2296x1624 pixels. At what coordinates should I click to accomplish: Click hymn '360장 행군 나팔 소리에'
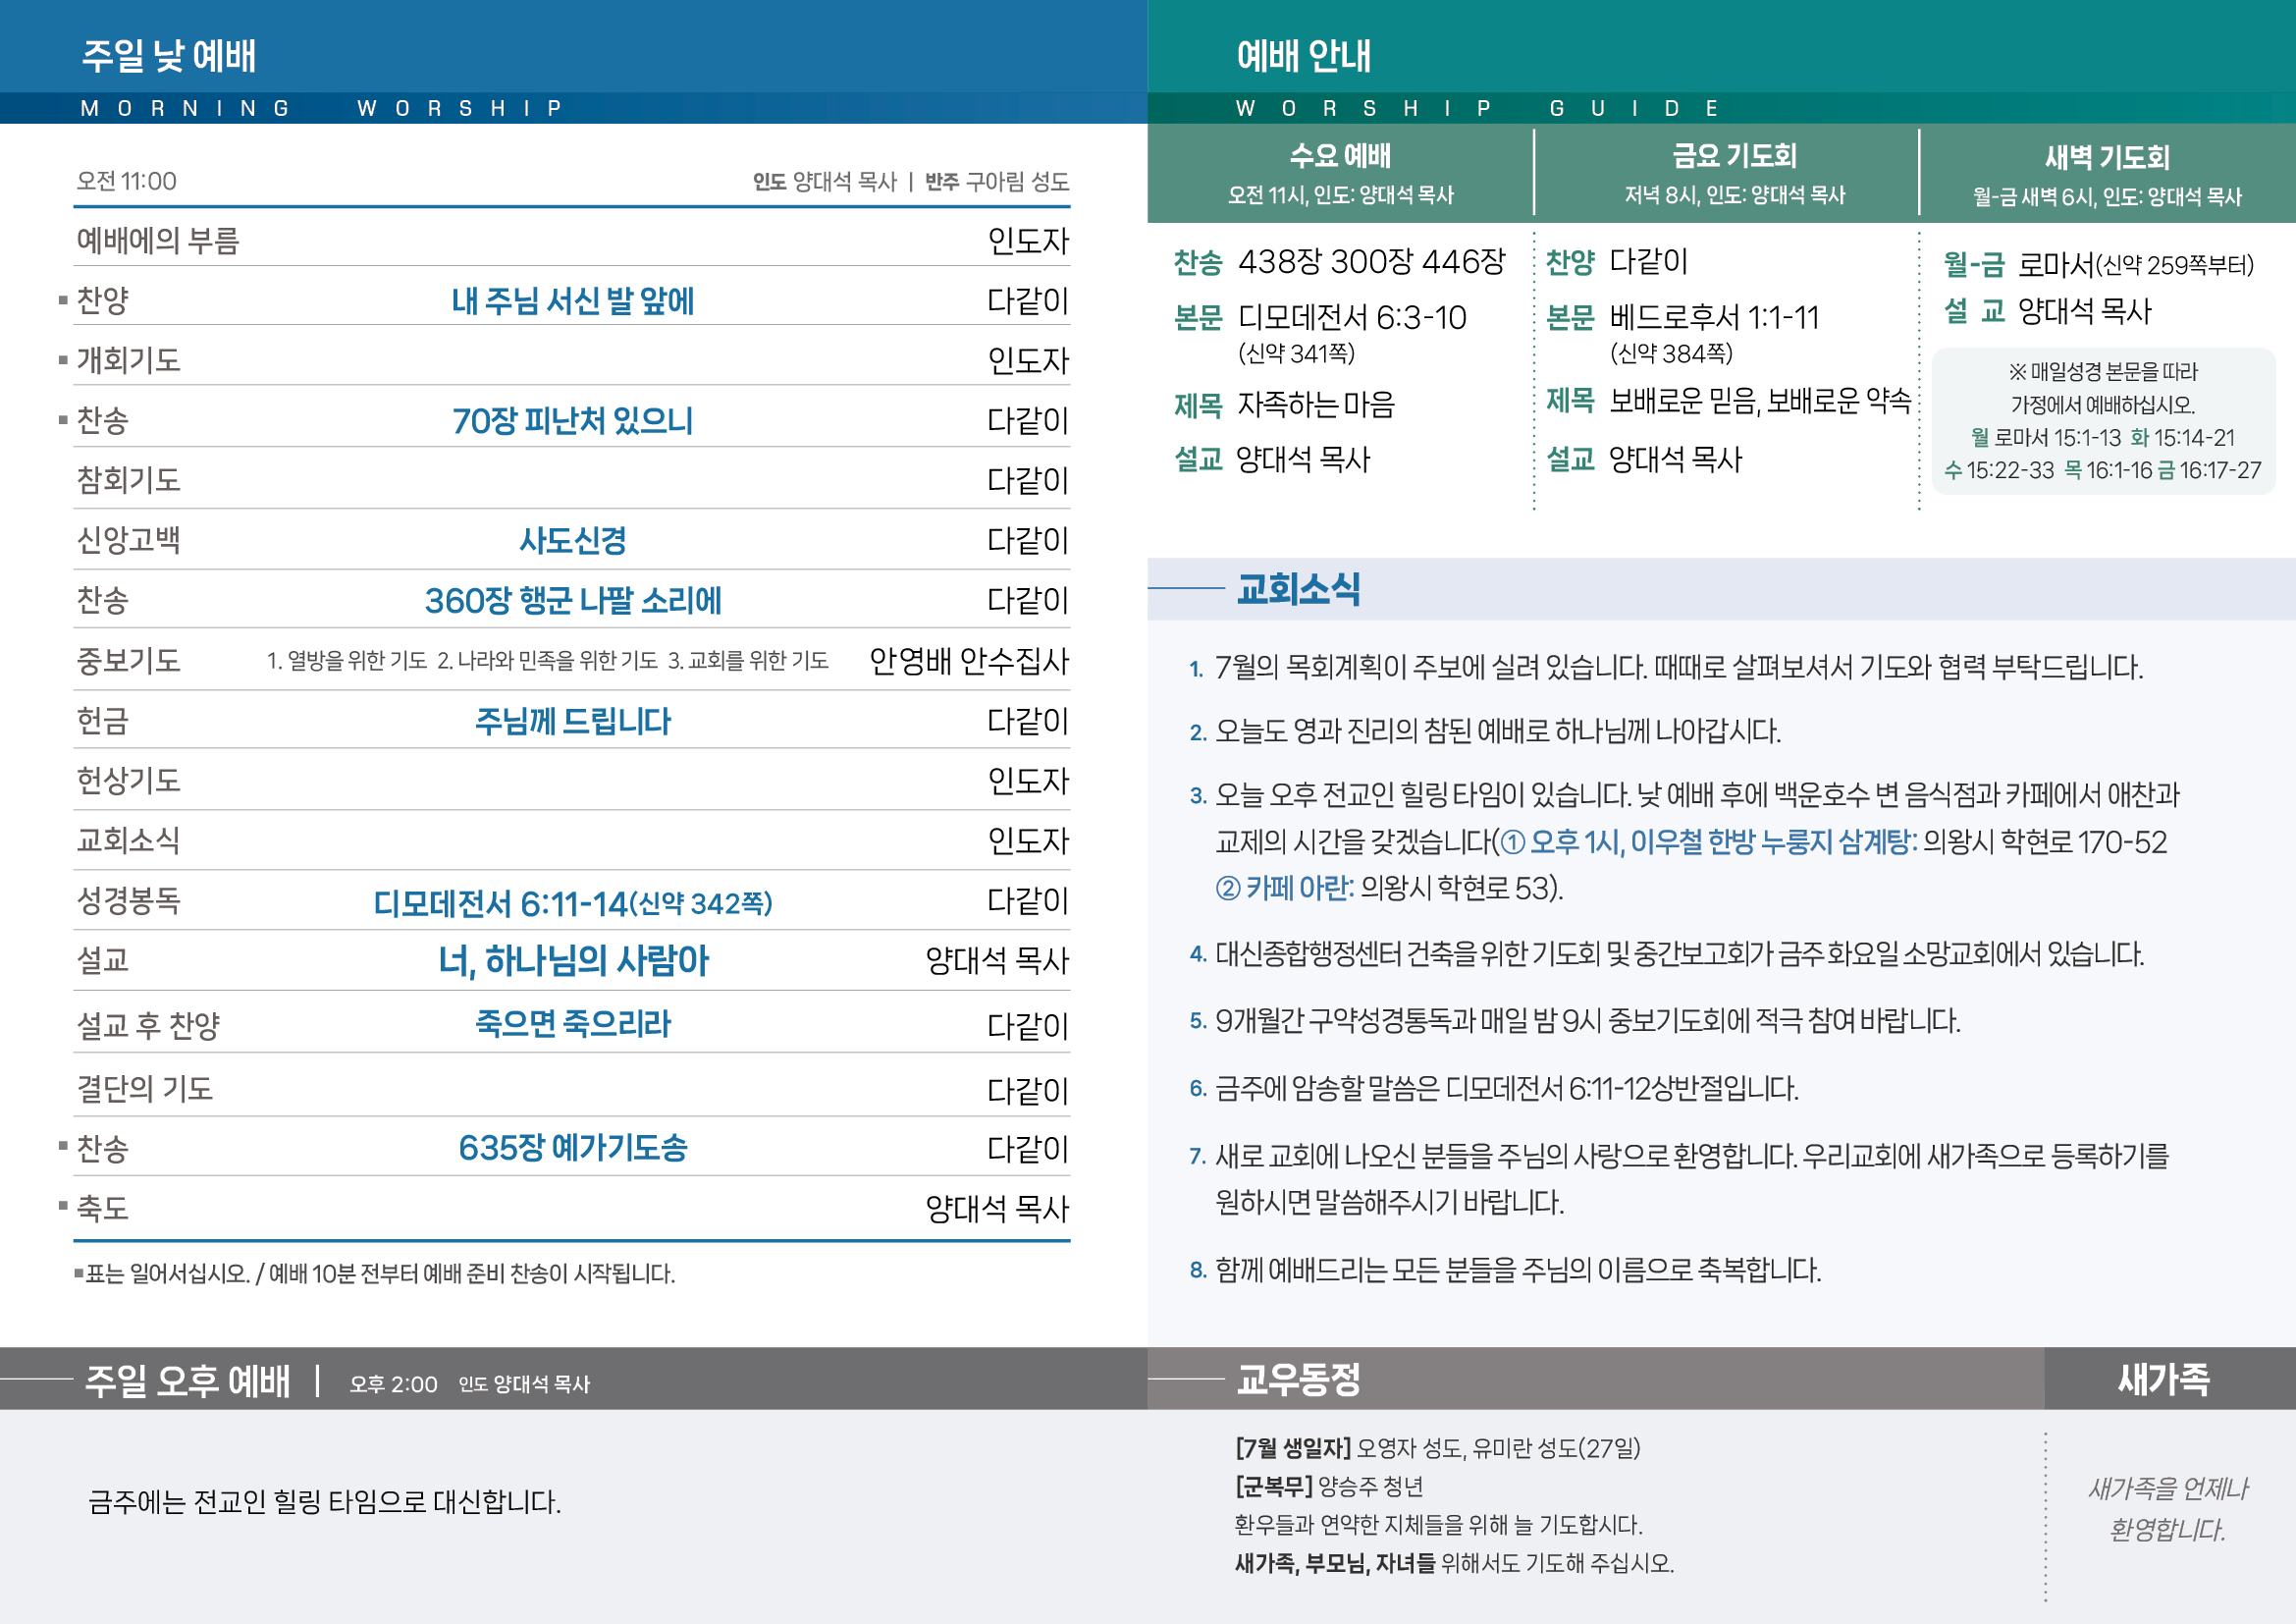tap(572, 600)
